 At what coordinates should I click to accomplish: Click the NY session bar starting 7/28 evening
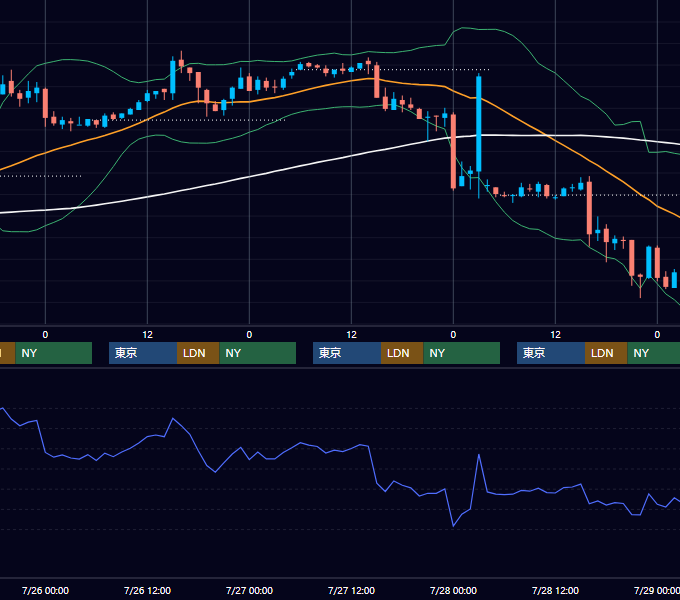[654, 353]
